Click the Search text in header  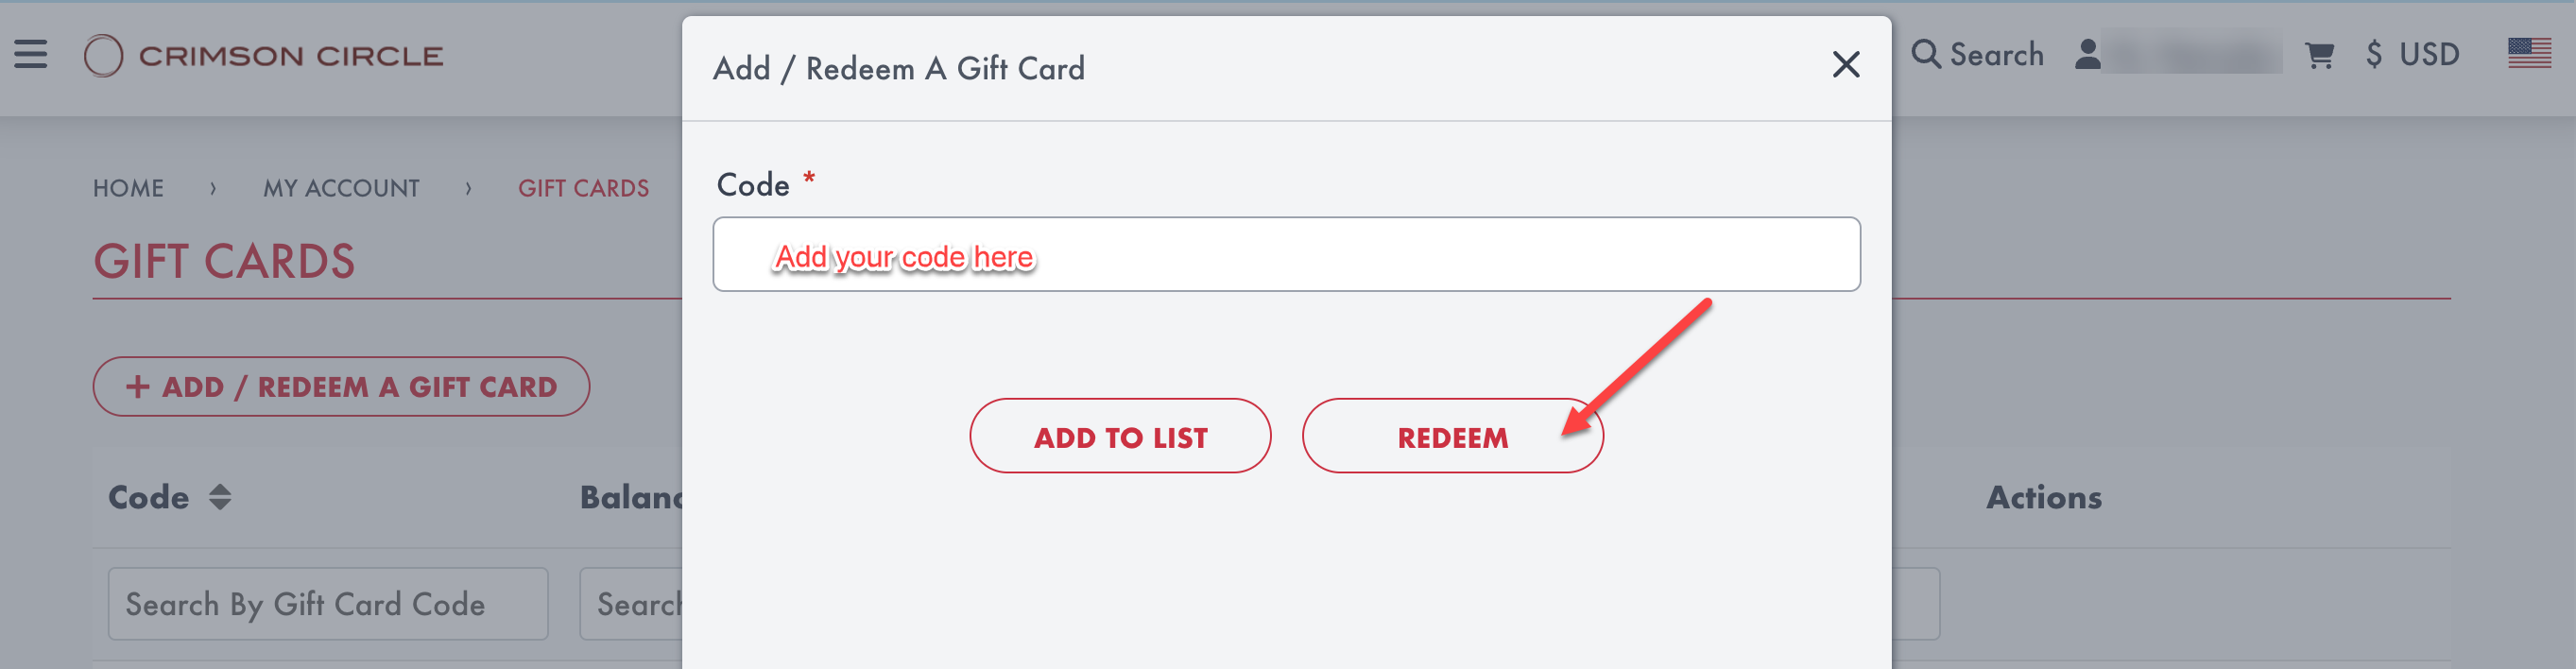[x=1996, y=54]
